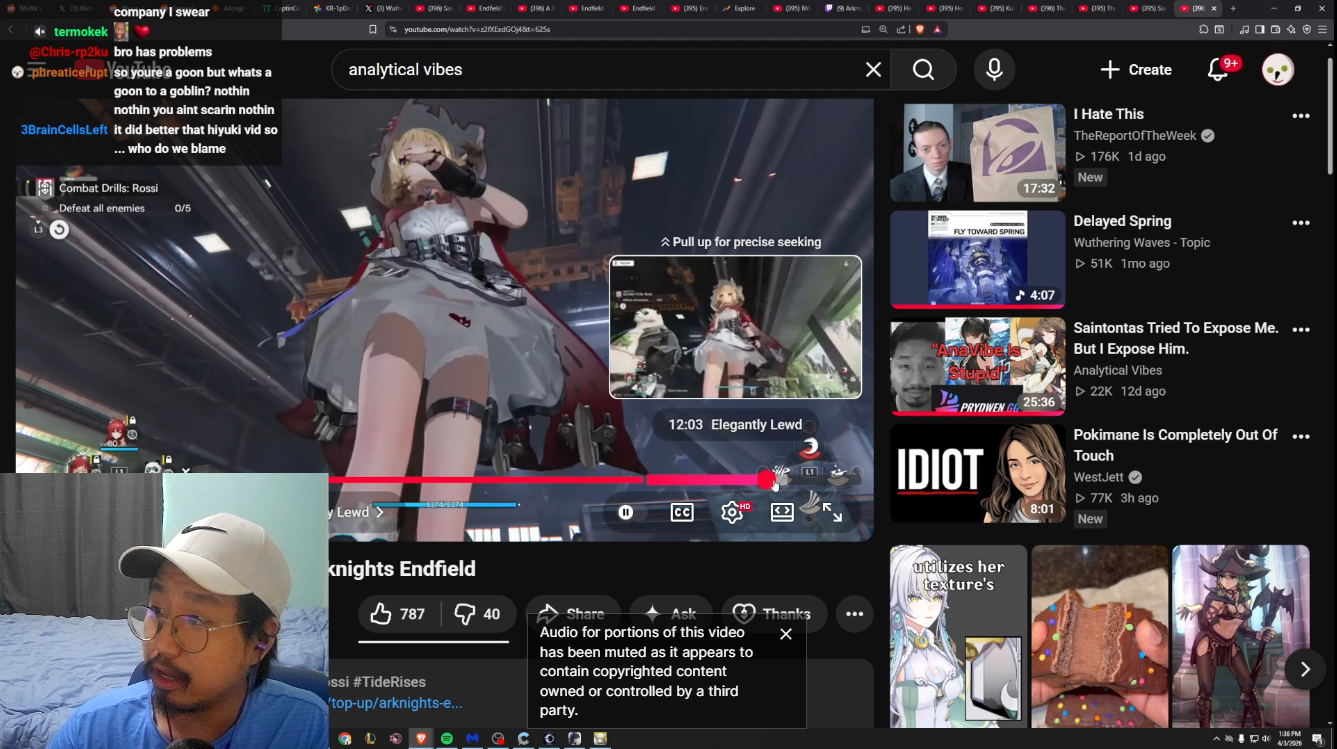Toggle closed captions on the video
This screenshot has width=1337, height=749.
tap(682, 512)
